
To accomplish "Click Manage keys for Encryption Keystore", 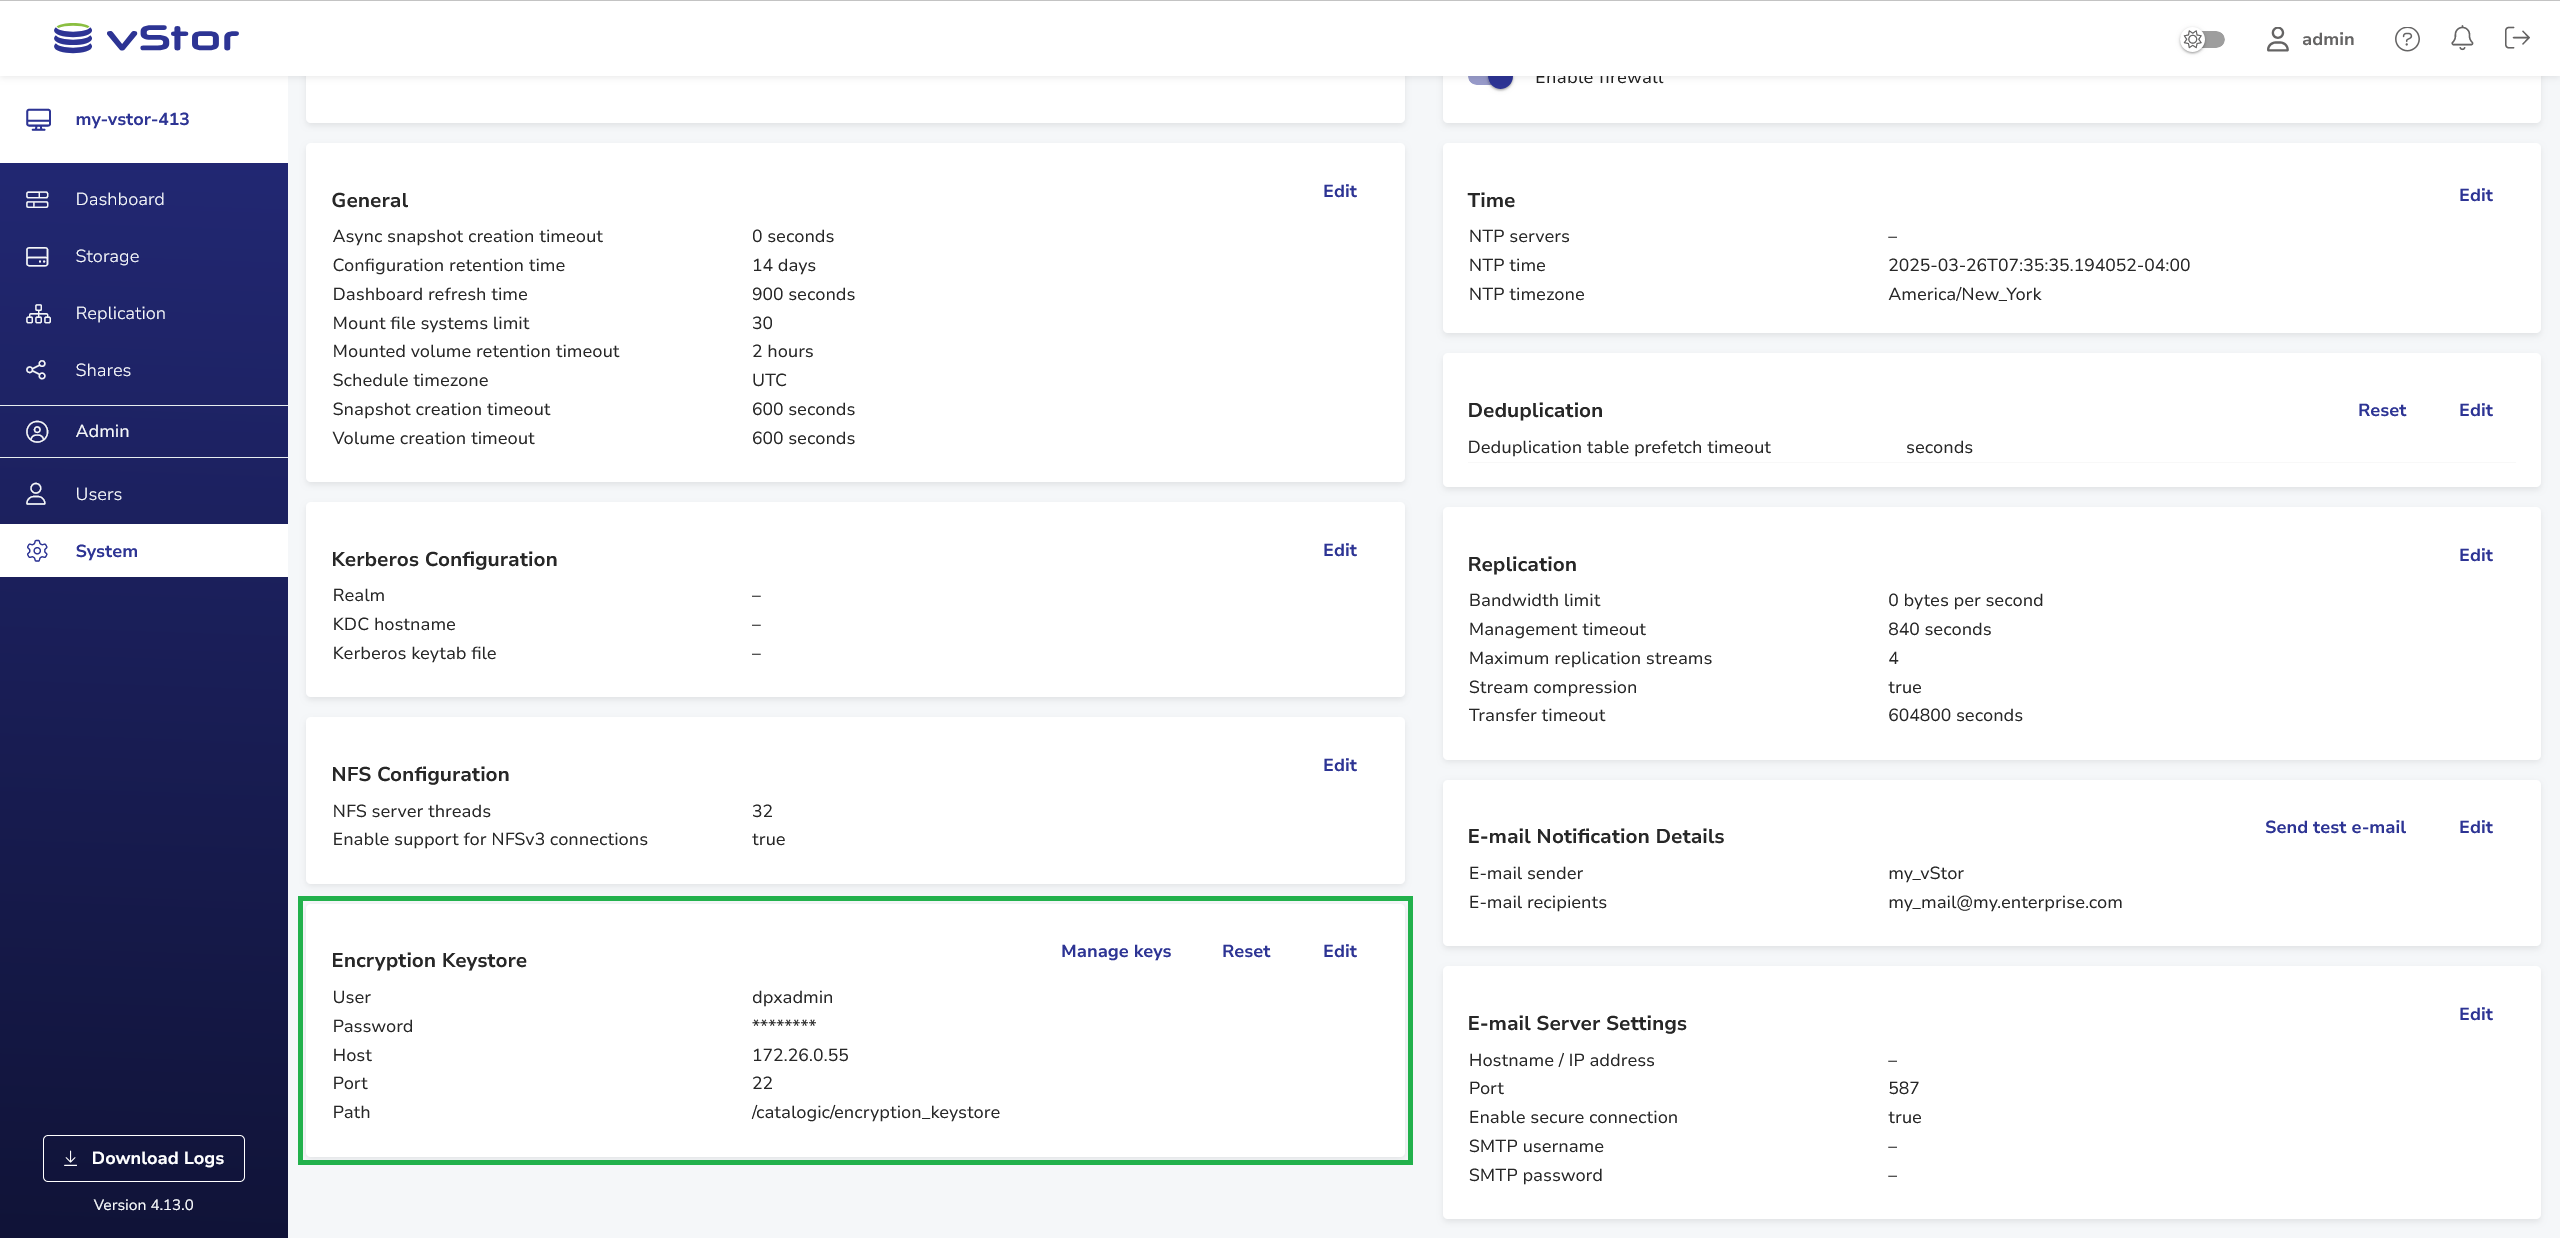I will click(1116, 951).
